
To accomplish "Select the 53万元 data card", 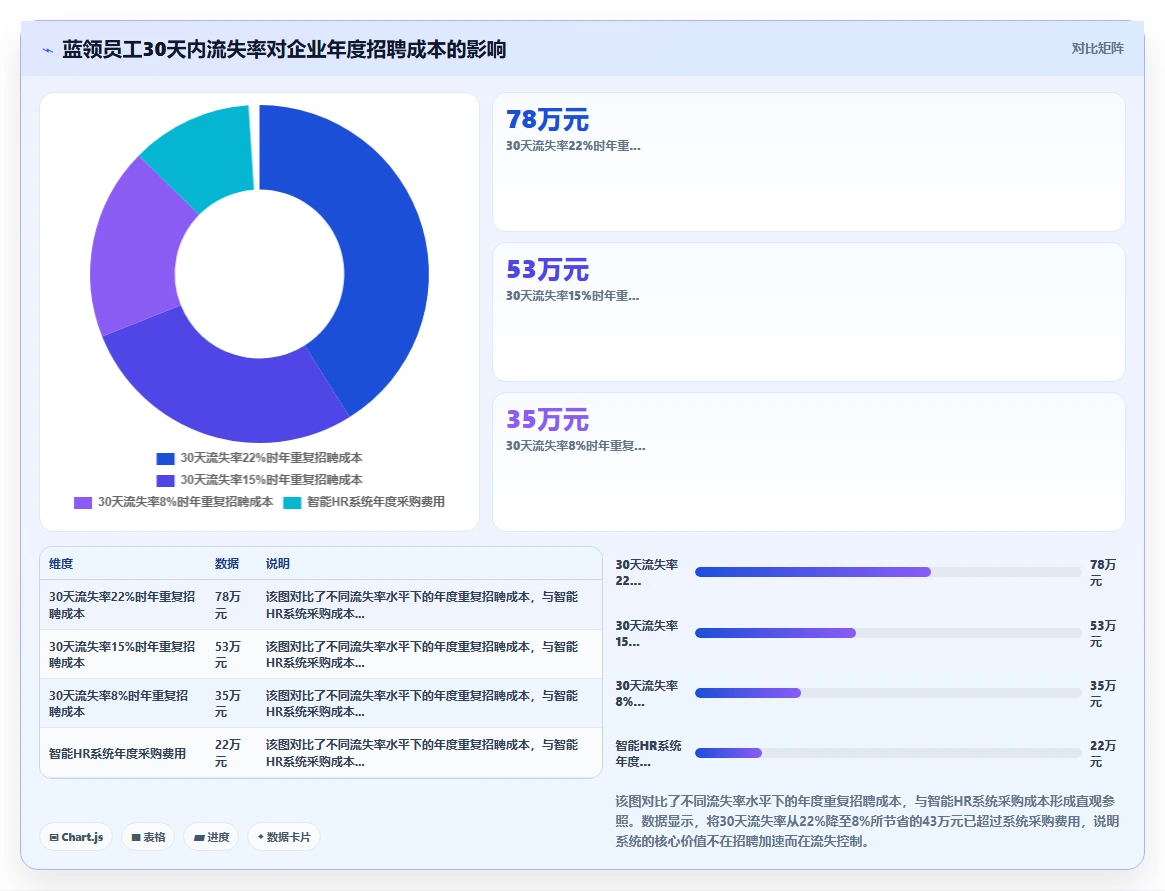I will point(808,312).
